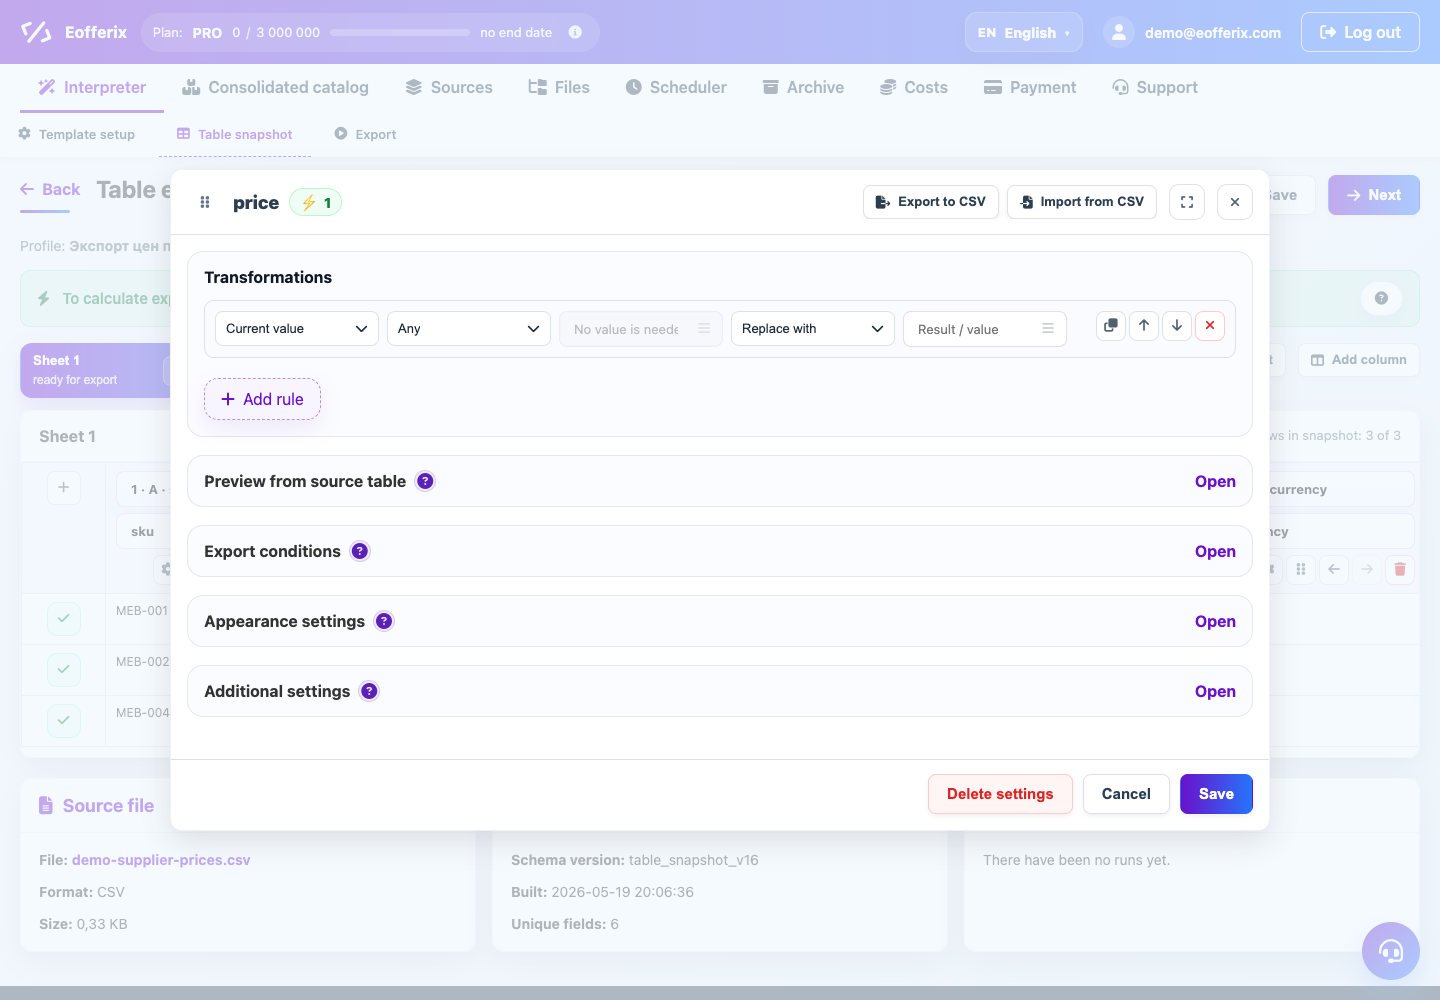Viewport: 1440px width, 1000px height.
Task: Show help for Additional settings
Action: point(369,691)
